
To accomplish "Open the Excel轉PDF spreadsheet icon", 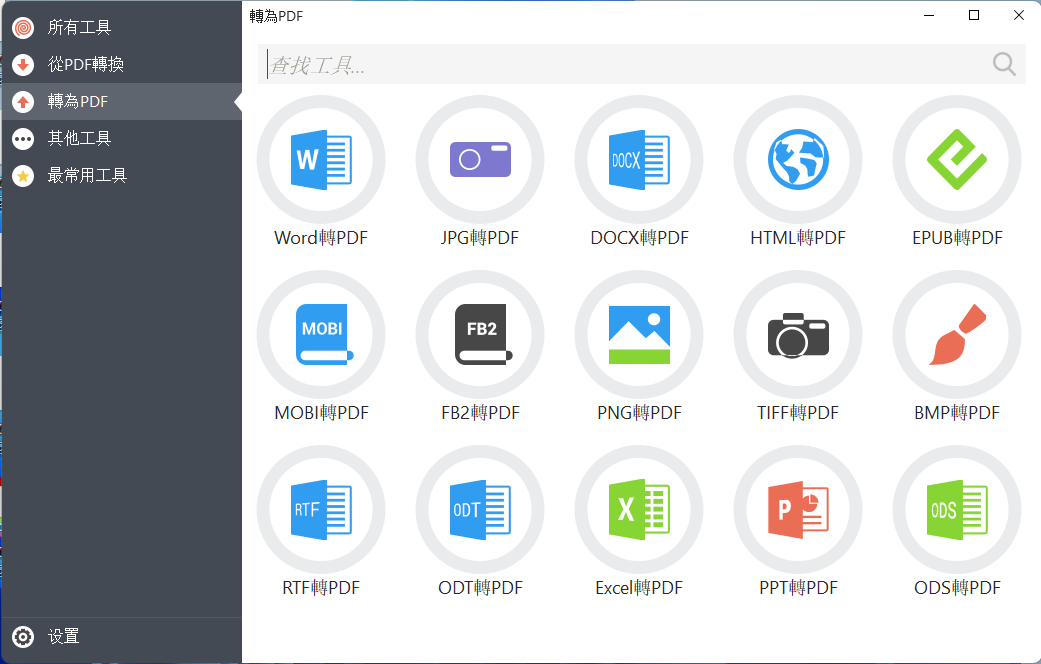I will coord(639,509).
